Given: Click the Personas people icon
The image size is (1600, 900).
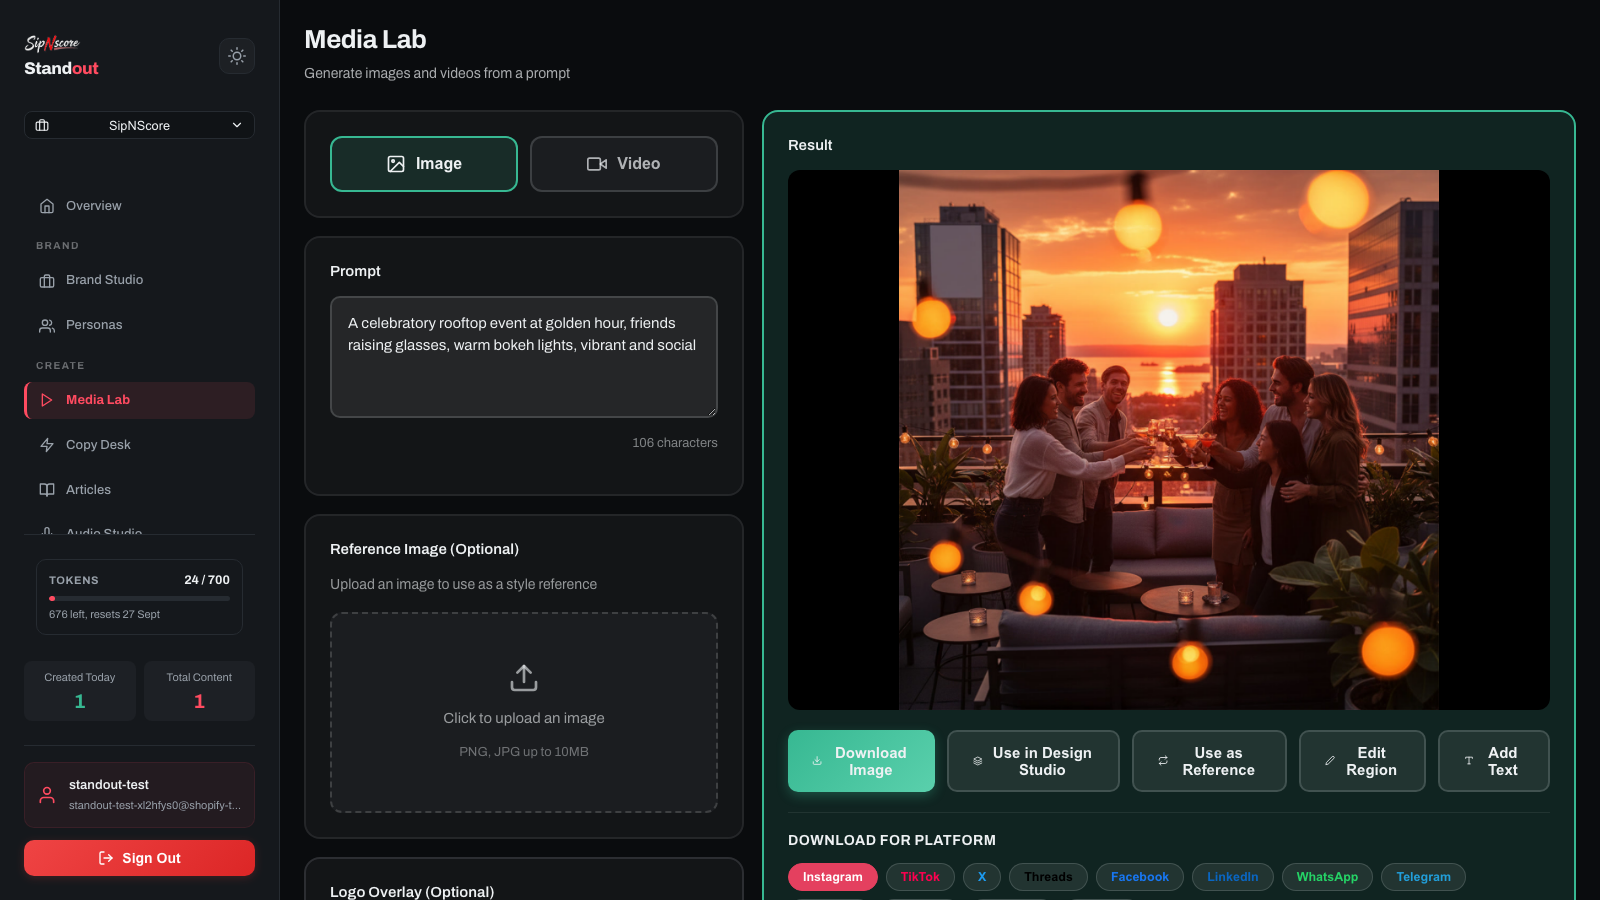Looking at the screenshot, I should click(47, 326).
